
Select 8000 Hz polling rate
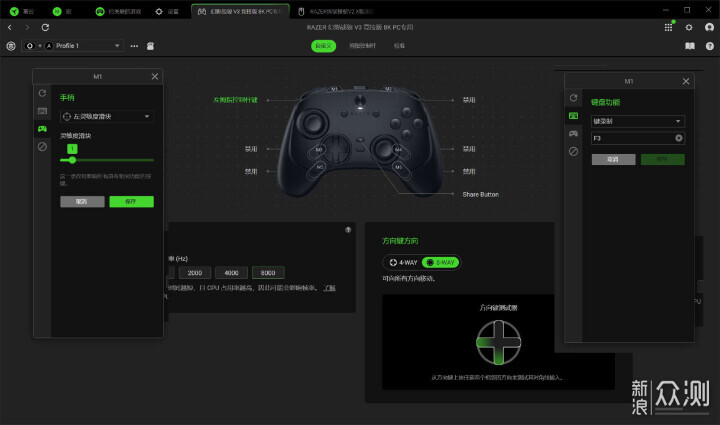268,273
